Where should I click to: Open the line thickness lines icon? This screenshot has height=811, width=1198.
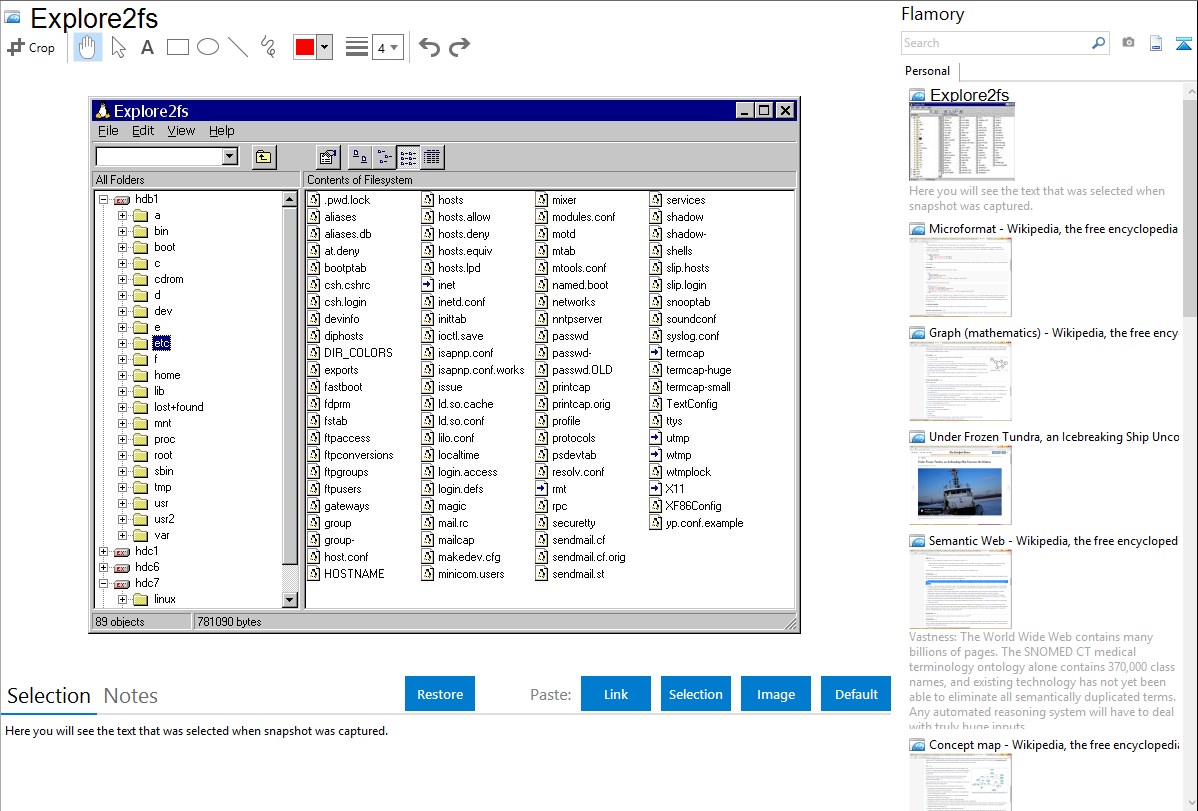tap(357, 47)
